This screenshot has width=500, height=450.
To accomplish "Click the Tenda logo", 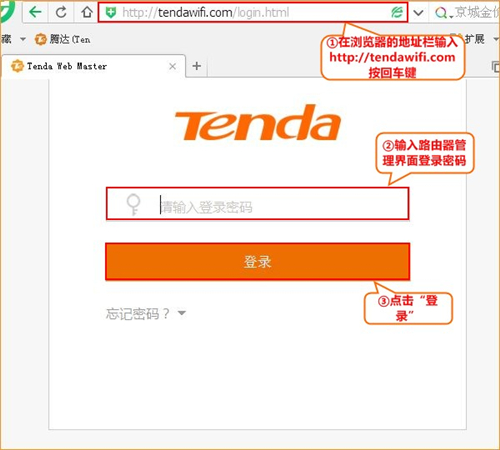I will click(258, 123).
